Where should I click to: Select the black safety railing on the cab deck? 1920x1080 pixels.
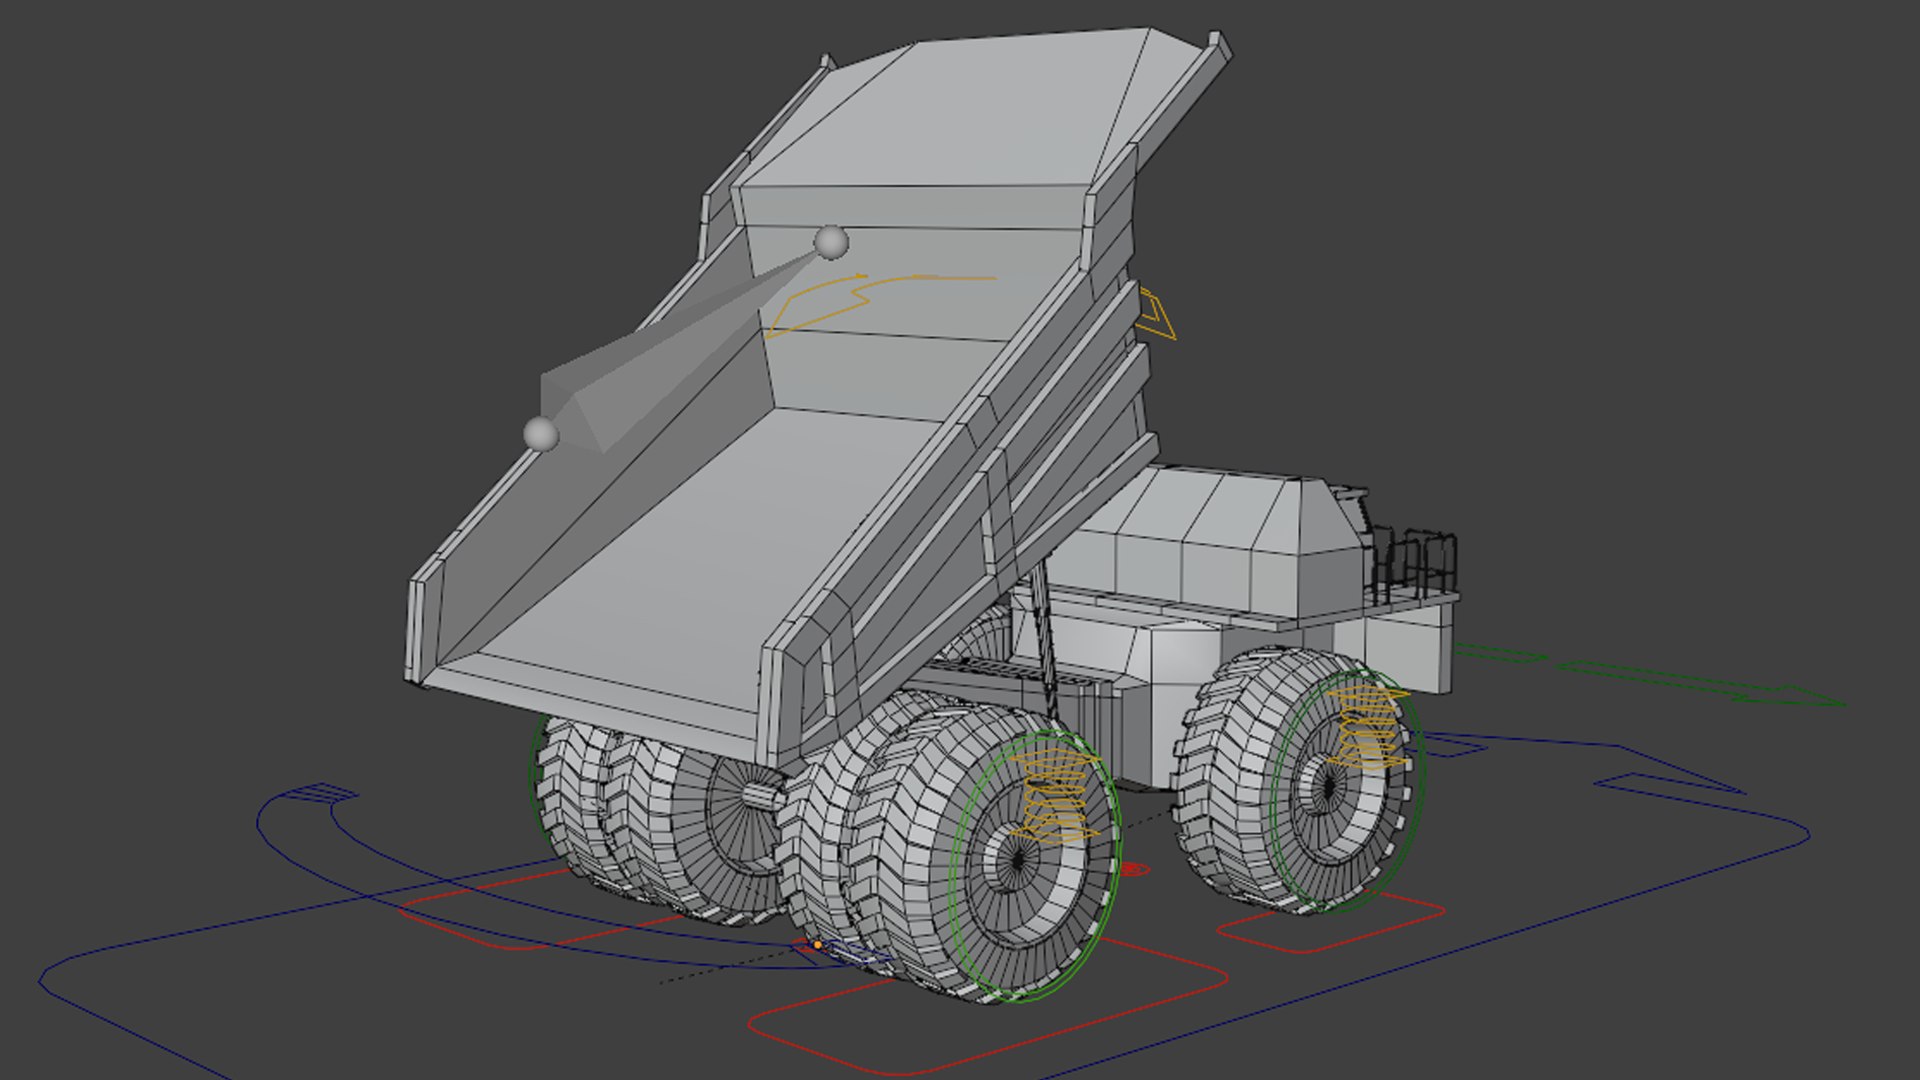click(x=1414, y=566)
